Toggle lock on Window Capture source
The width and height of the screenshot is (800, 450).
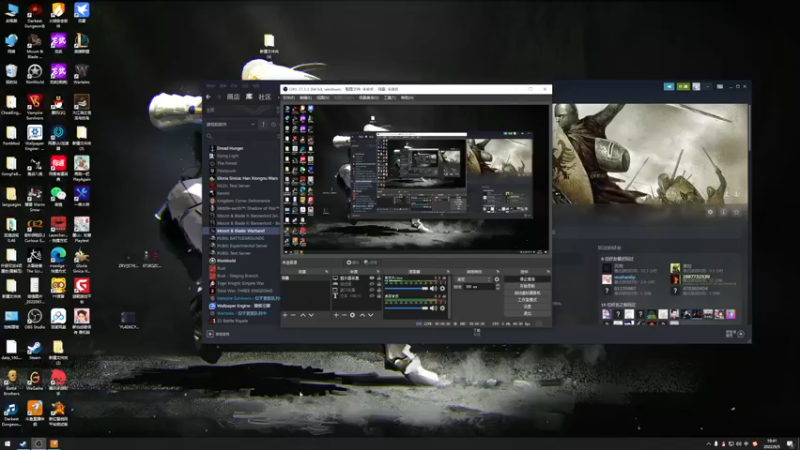pos(378,290)
